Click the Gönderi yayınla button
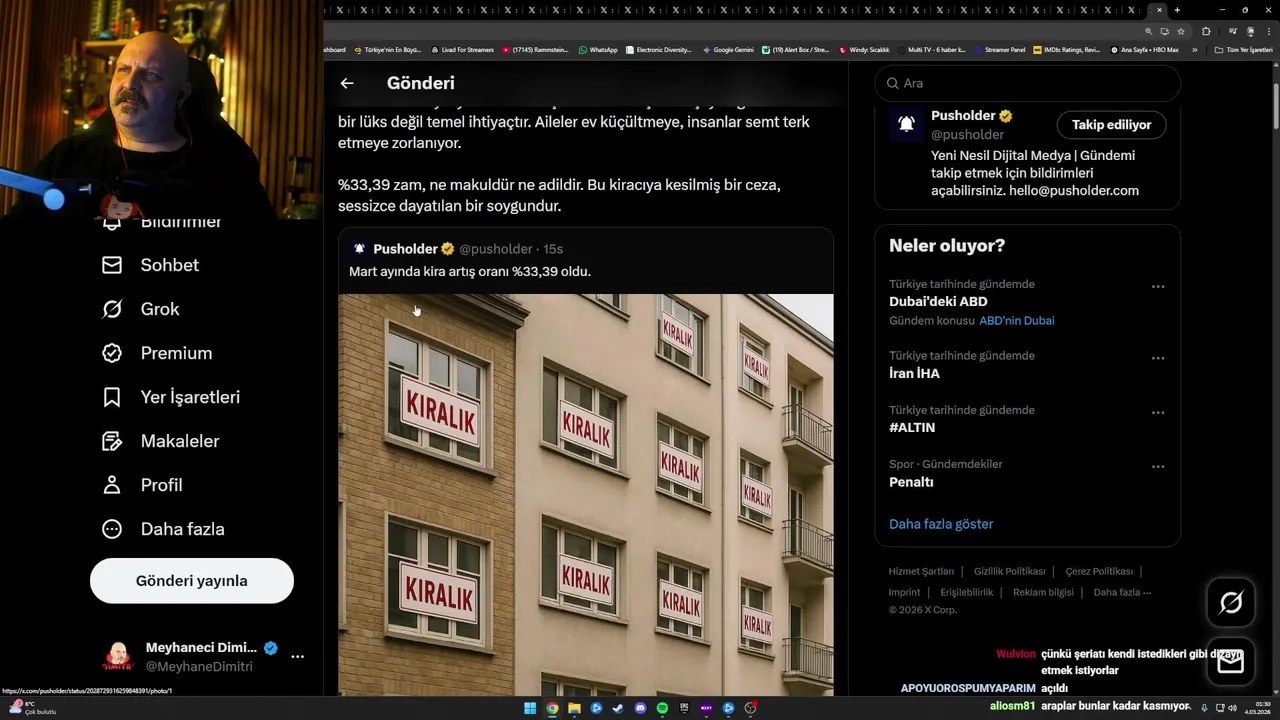The width and height of the screenshot is (1280, 720). click(x=192, y=581)
